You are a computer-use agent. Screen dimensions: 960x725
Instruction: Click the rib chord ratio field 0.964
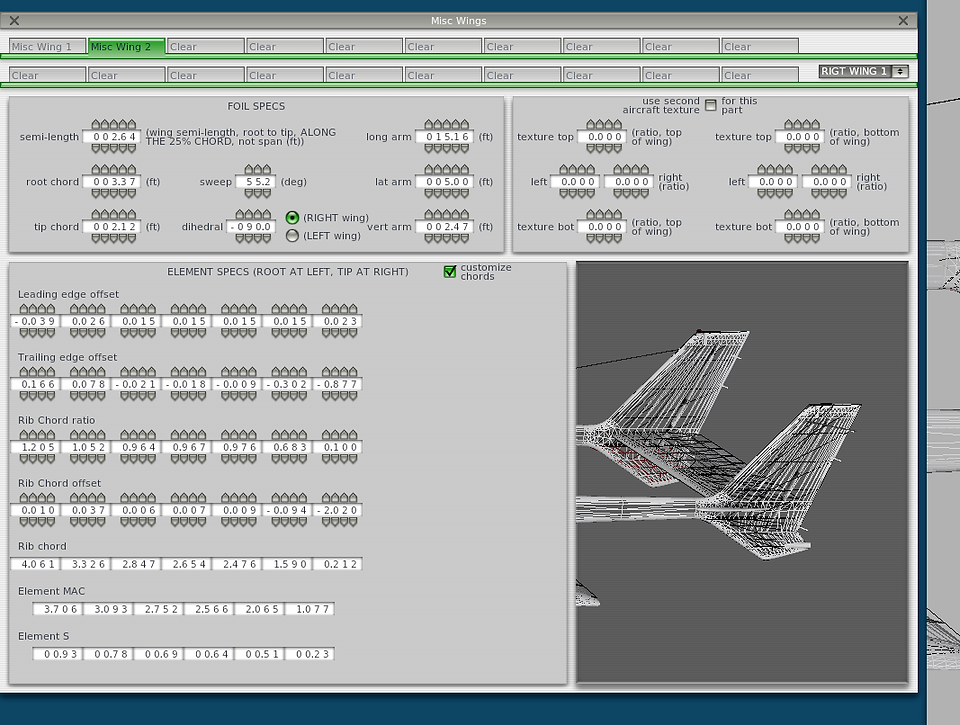138,447
